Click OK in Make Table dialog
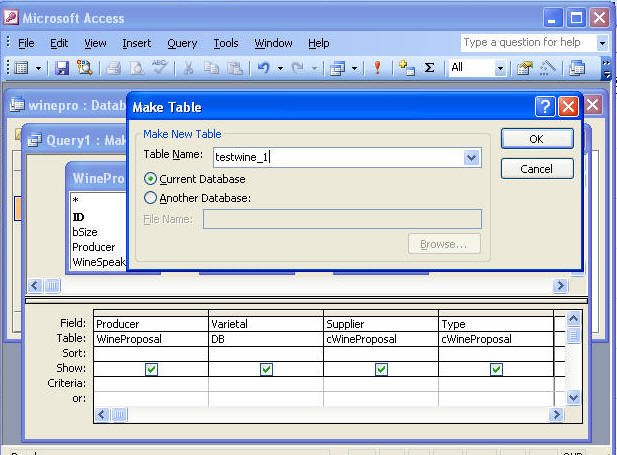This screenshot has width=617, height=455. (x=537, y=139)
